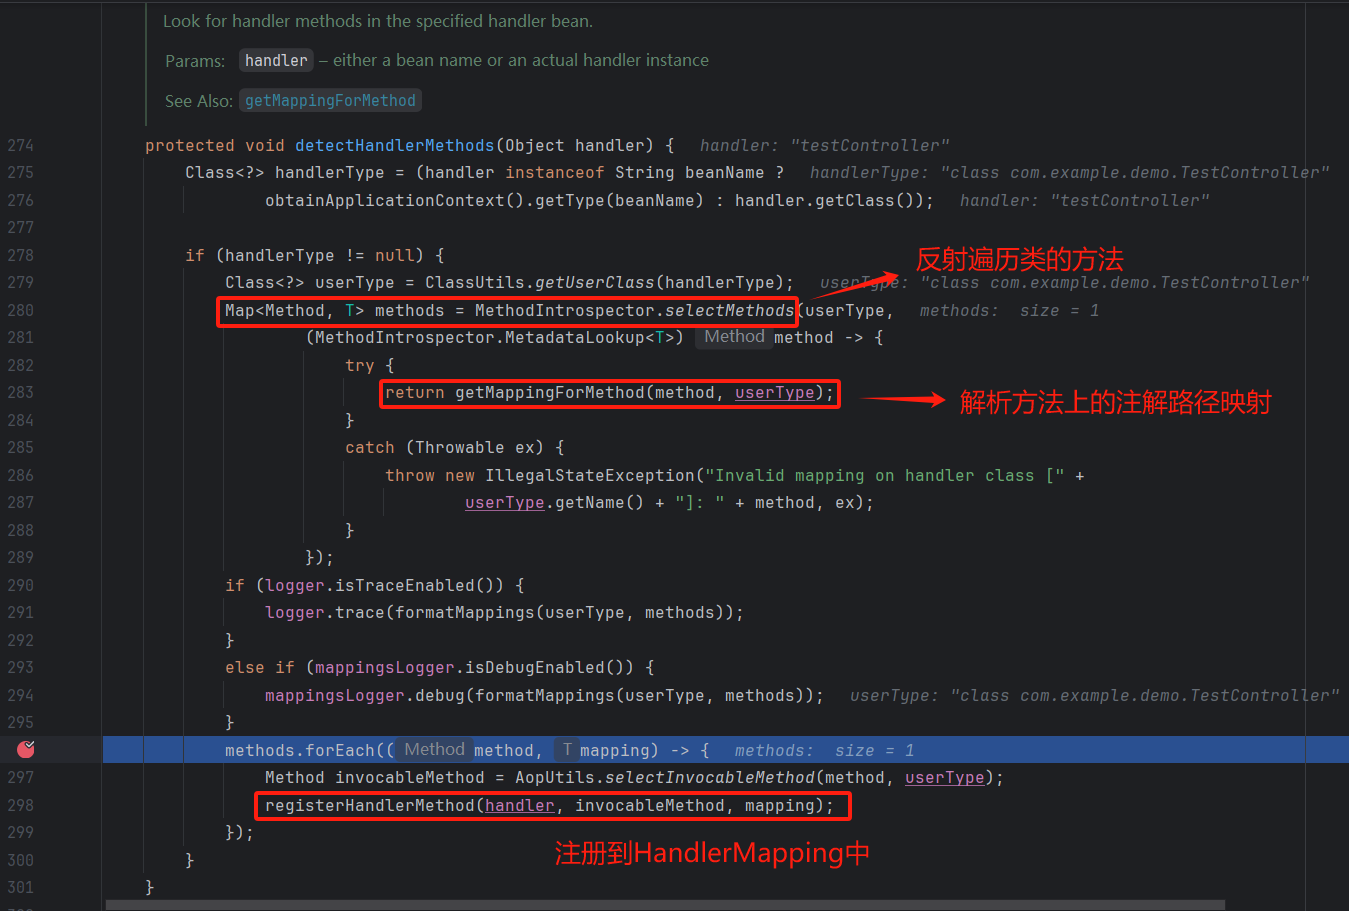
Task: Click the Method inlay hint in methods.forEach
Action: coord(434,750)
